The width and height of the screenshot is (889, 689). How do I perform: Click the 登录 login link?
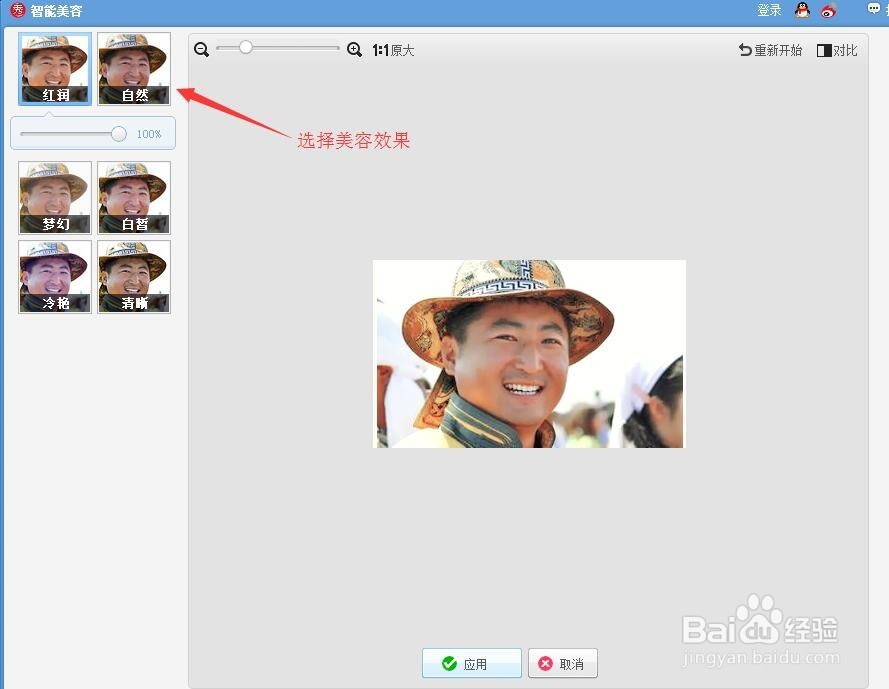[x=768, y=10]
